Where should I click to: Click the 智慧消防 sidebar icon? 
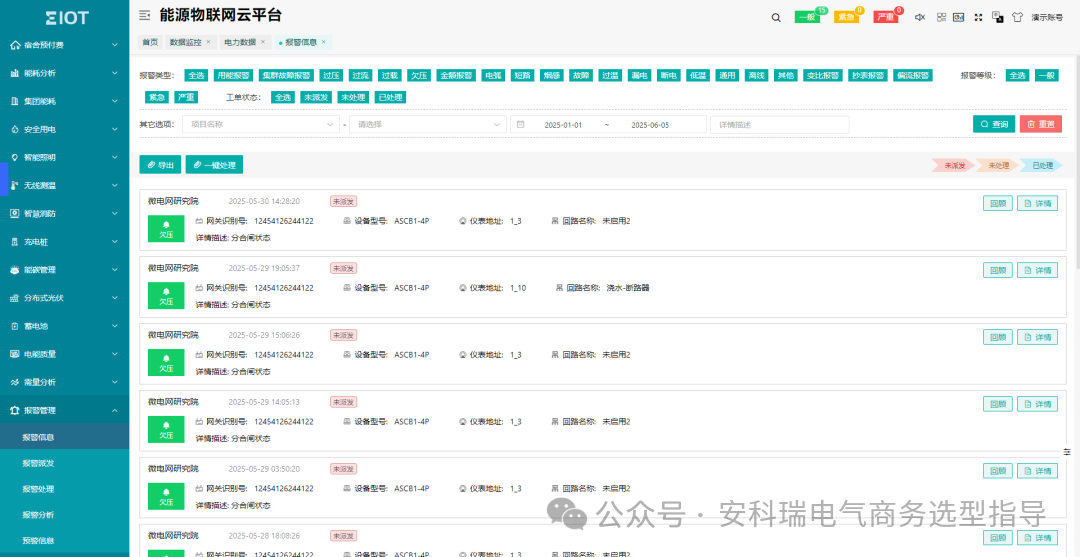coord(14,213)
